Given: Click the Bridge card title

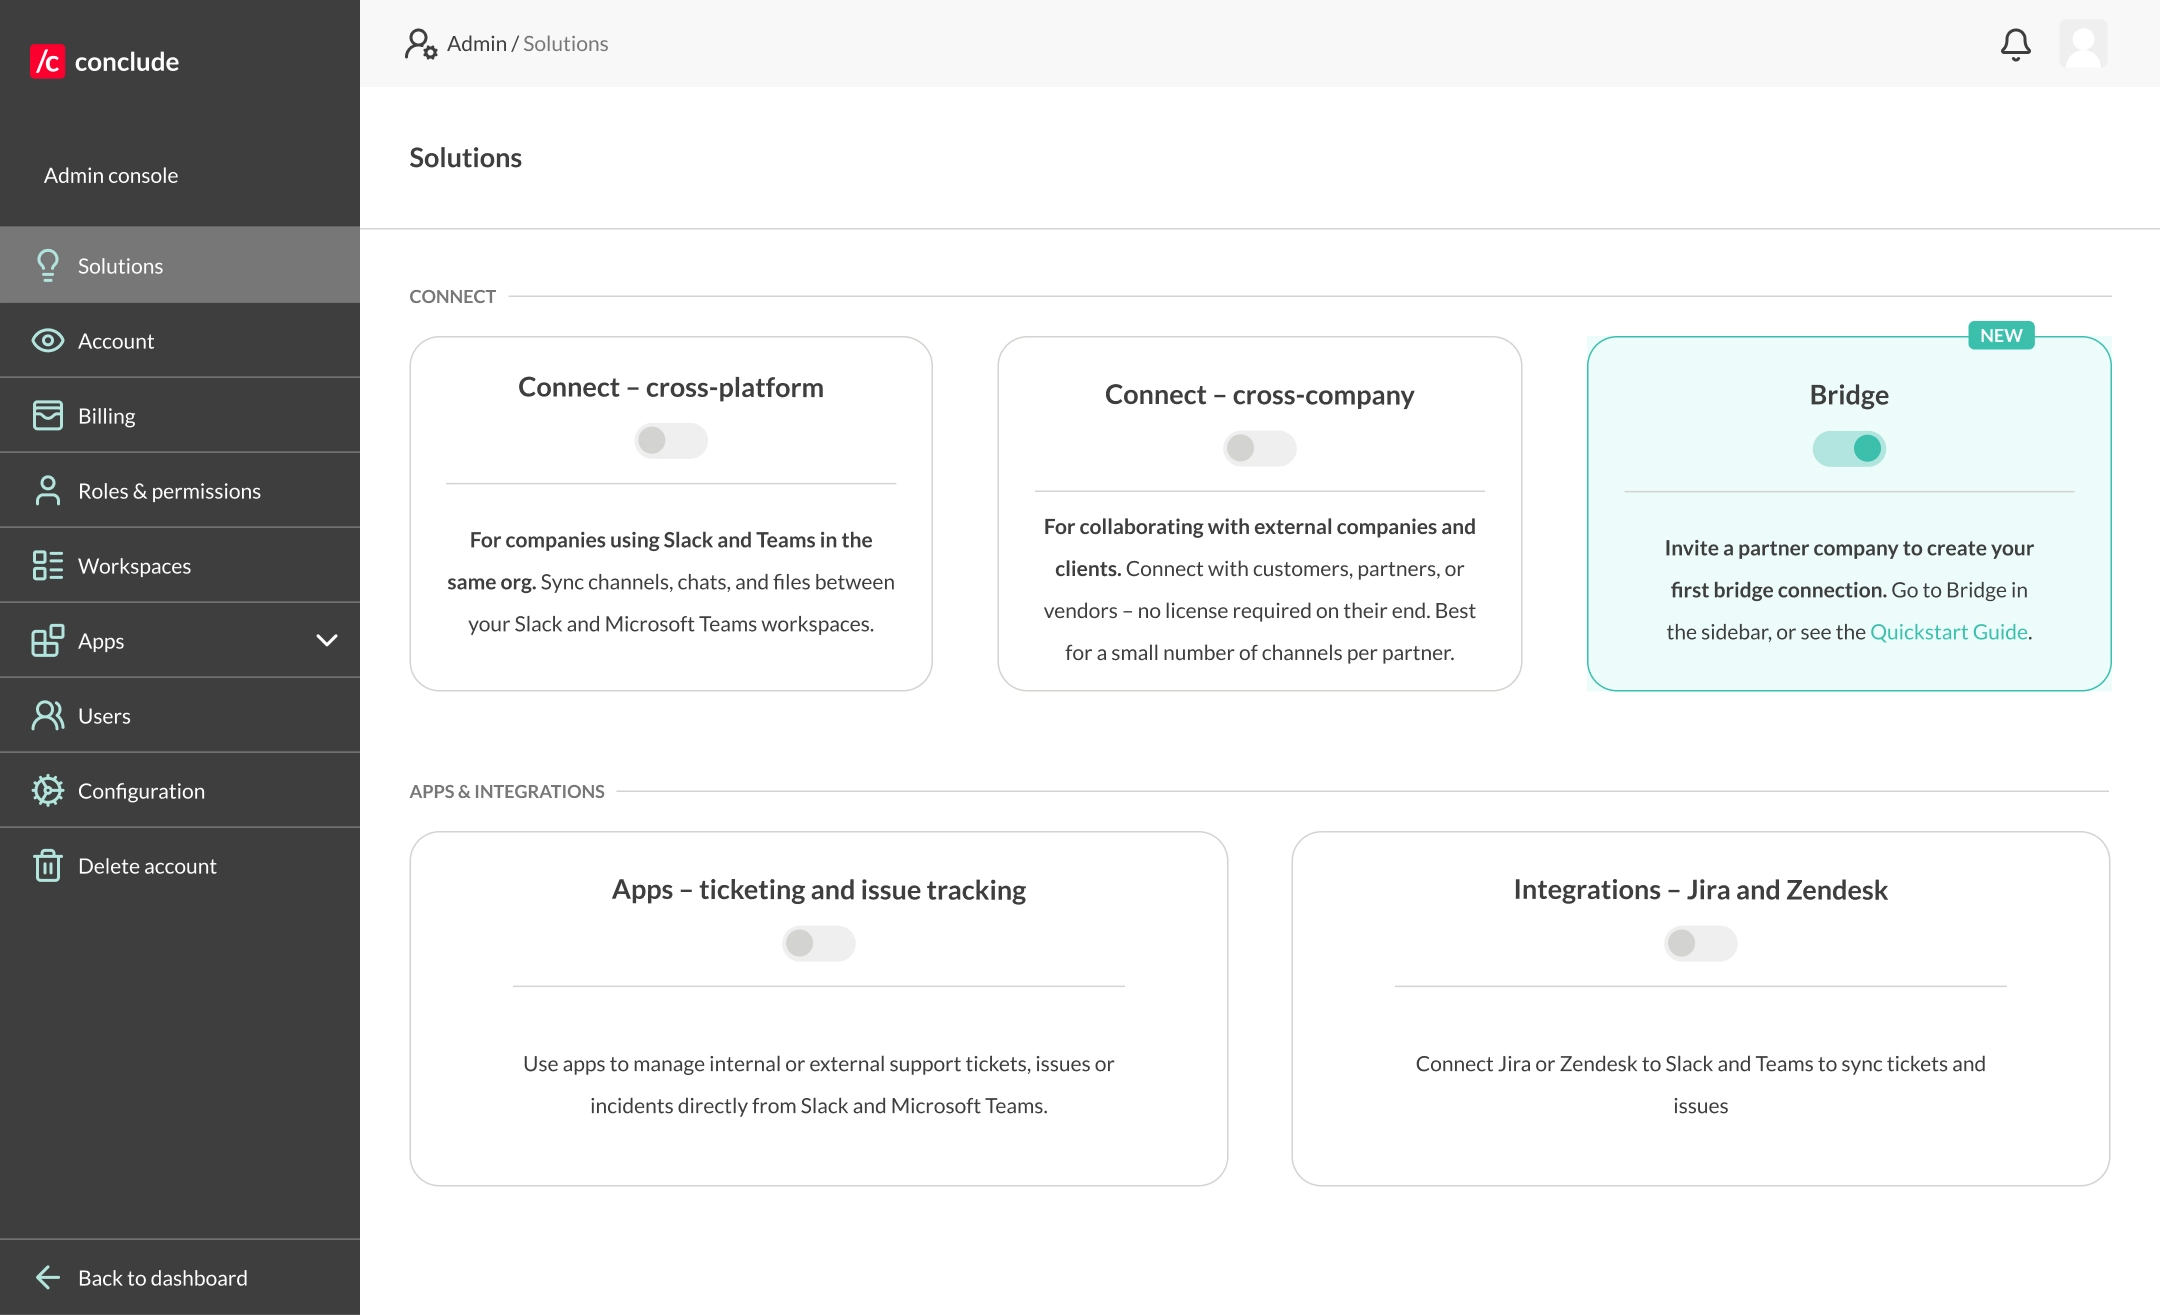Looking at the screenshot, I should (x=1849, y=395).
